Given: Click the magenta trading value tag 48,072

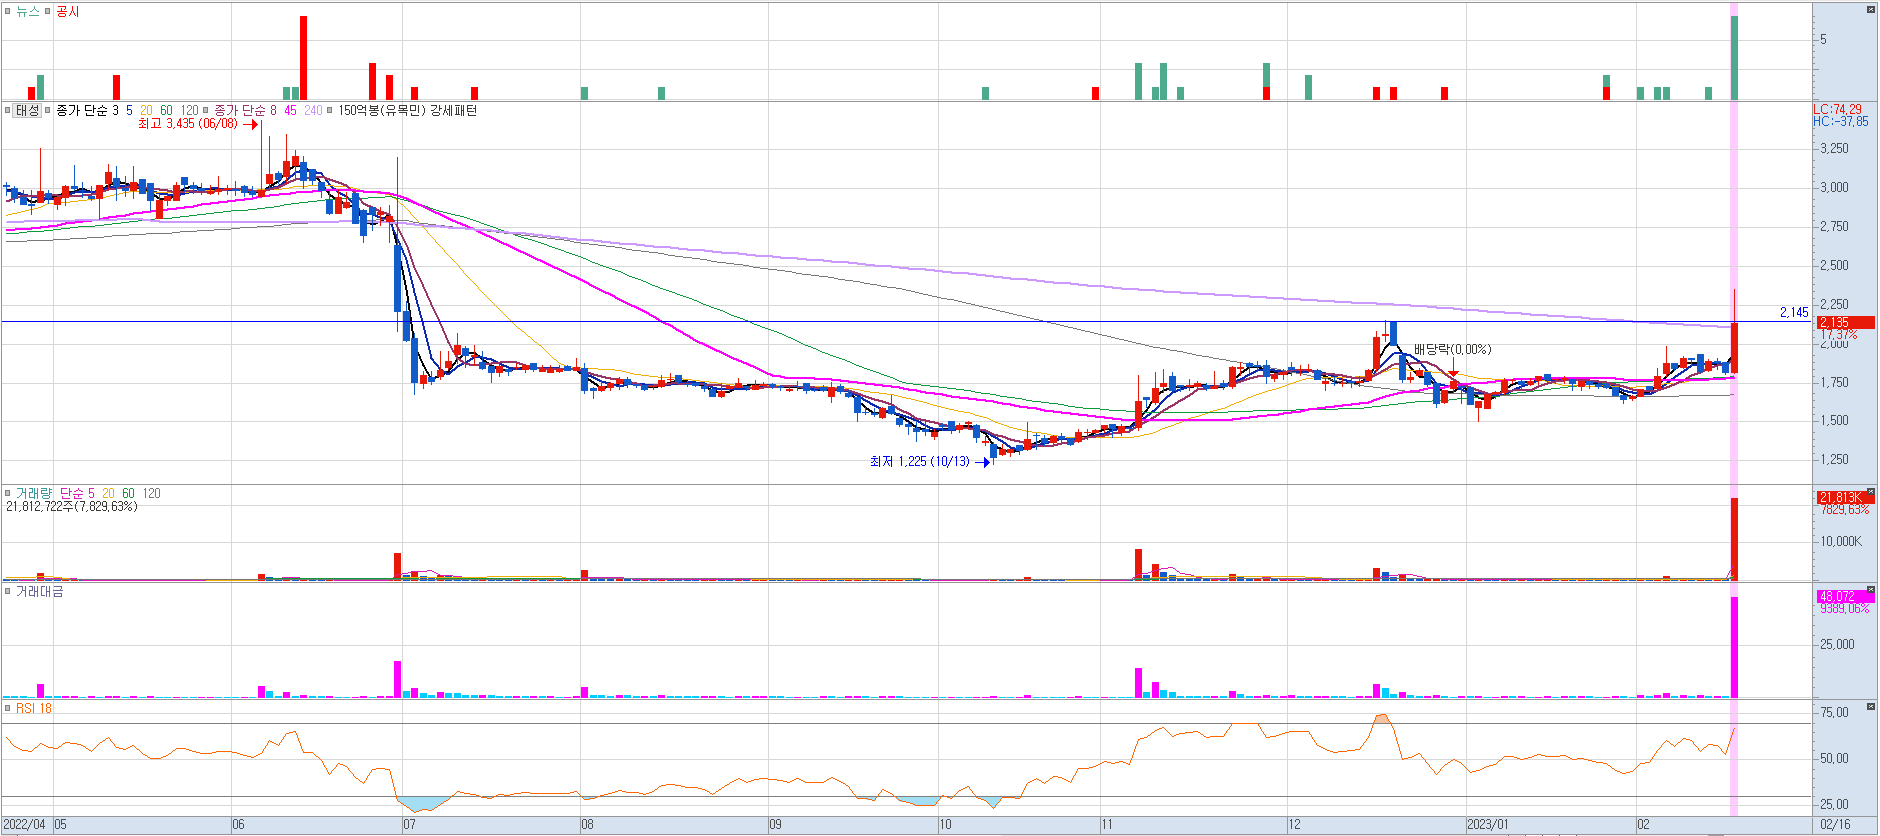Looking at the screenshot, I should point(1845,596).
